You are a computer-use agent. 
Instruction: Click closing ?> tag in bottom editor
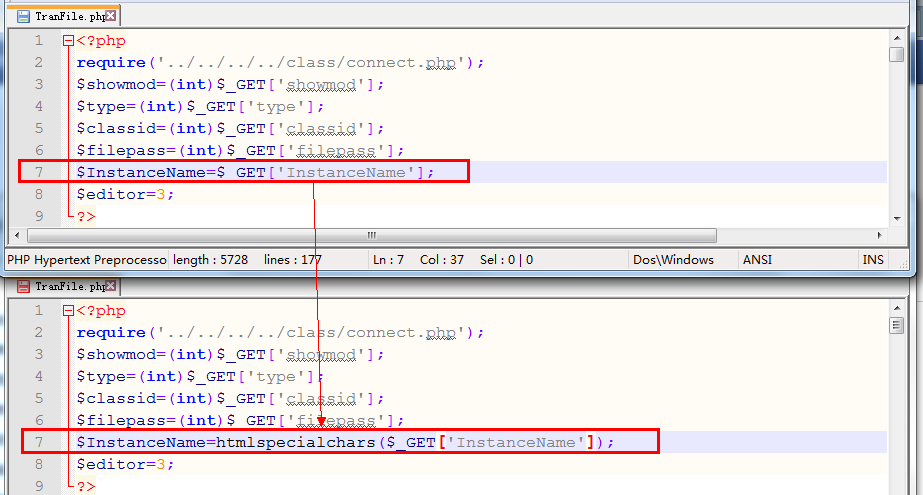pos(86,486)
